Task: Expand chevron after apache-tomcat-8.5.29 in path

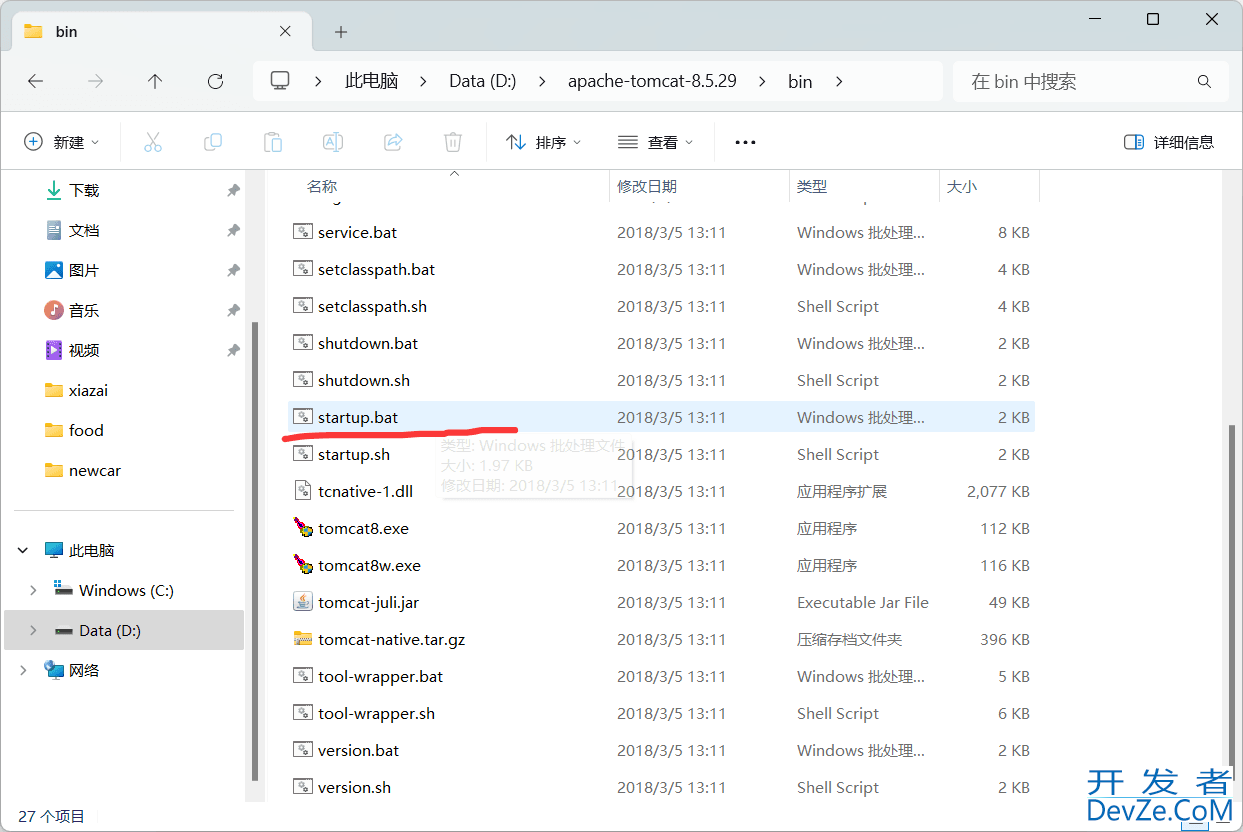Action: pos(763,81)
